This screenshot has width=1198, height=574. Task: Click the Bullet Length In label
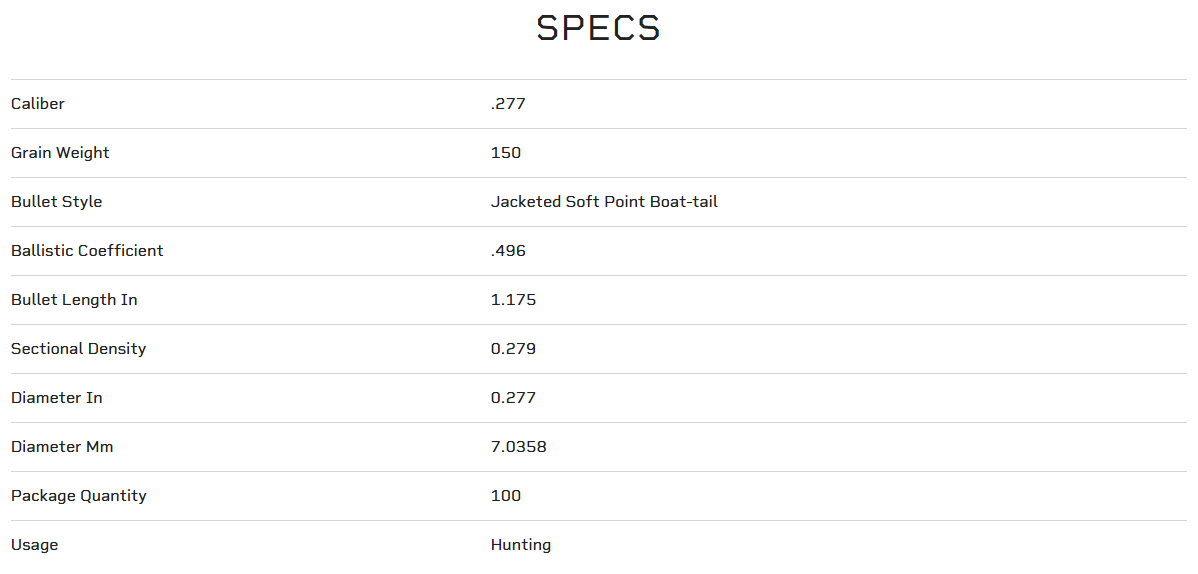click(74, 300)
